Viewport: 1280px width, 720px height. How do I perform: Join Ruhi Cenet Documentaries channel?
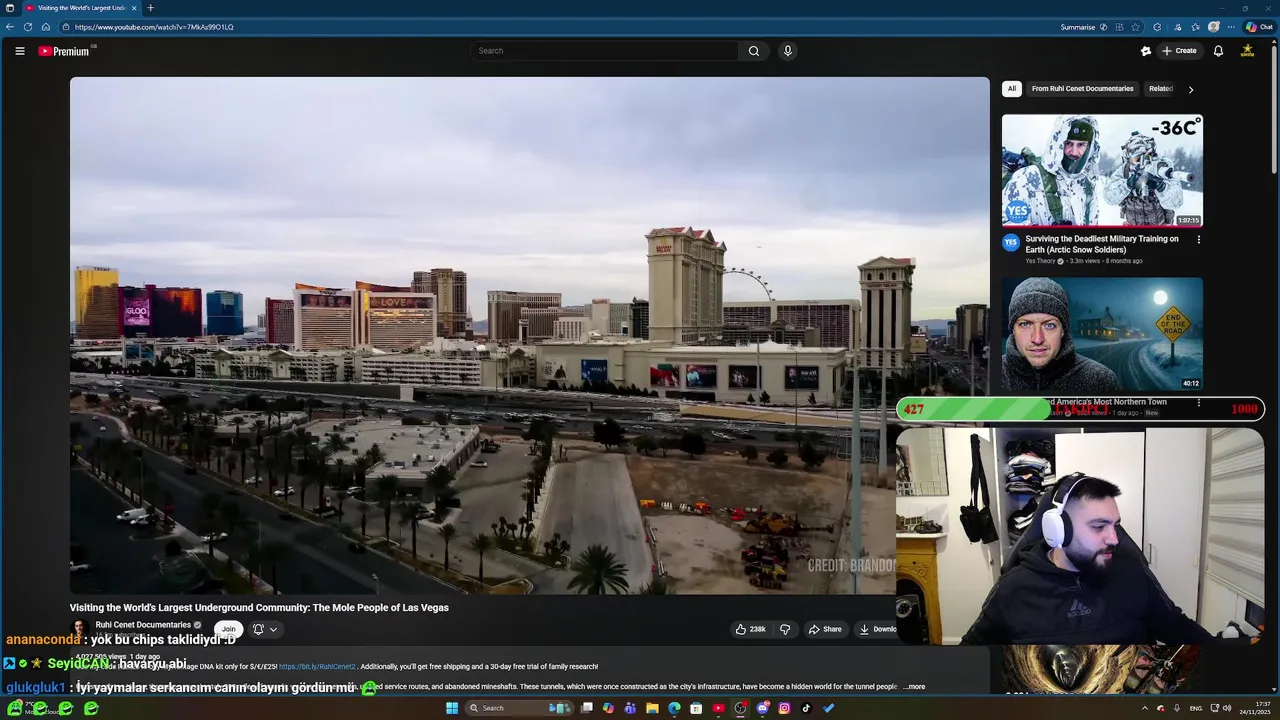(x=228, y=629)
